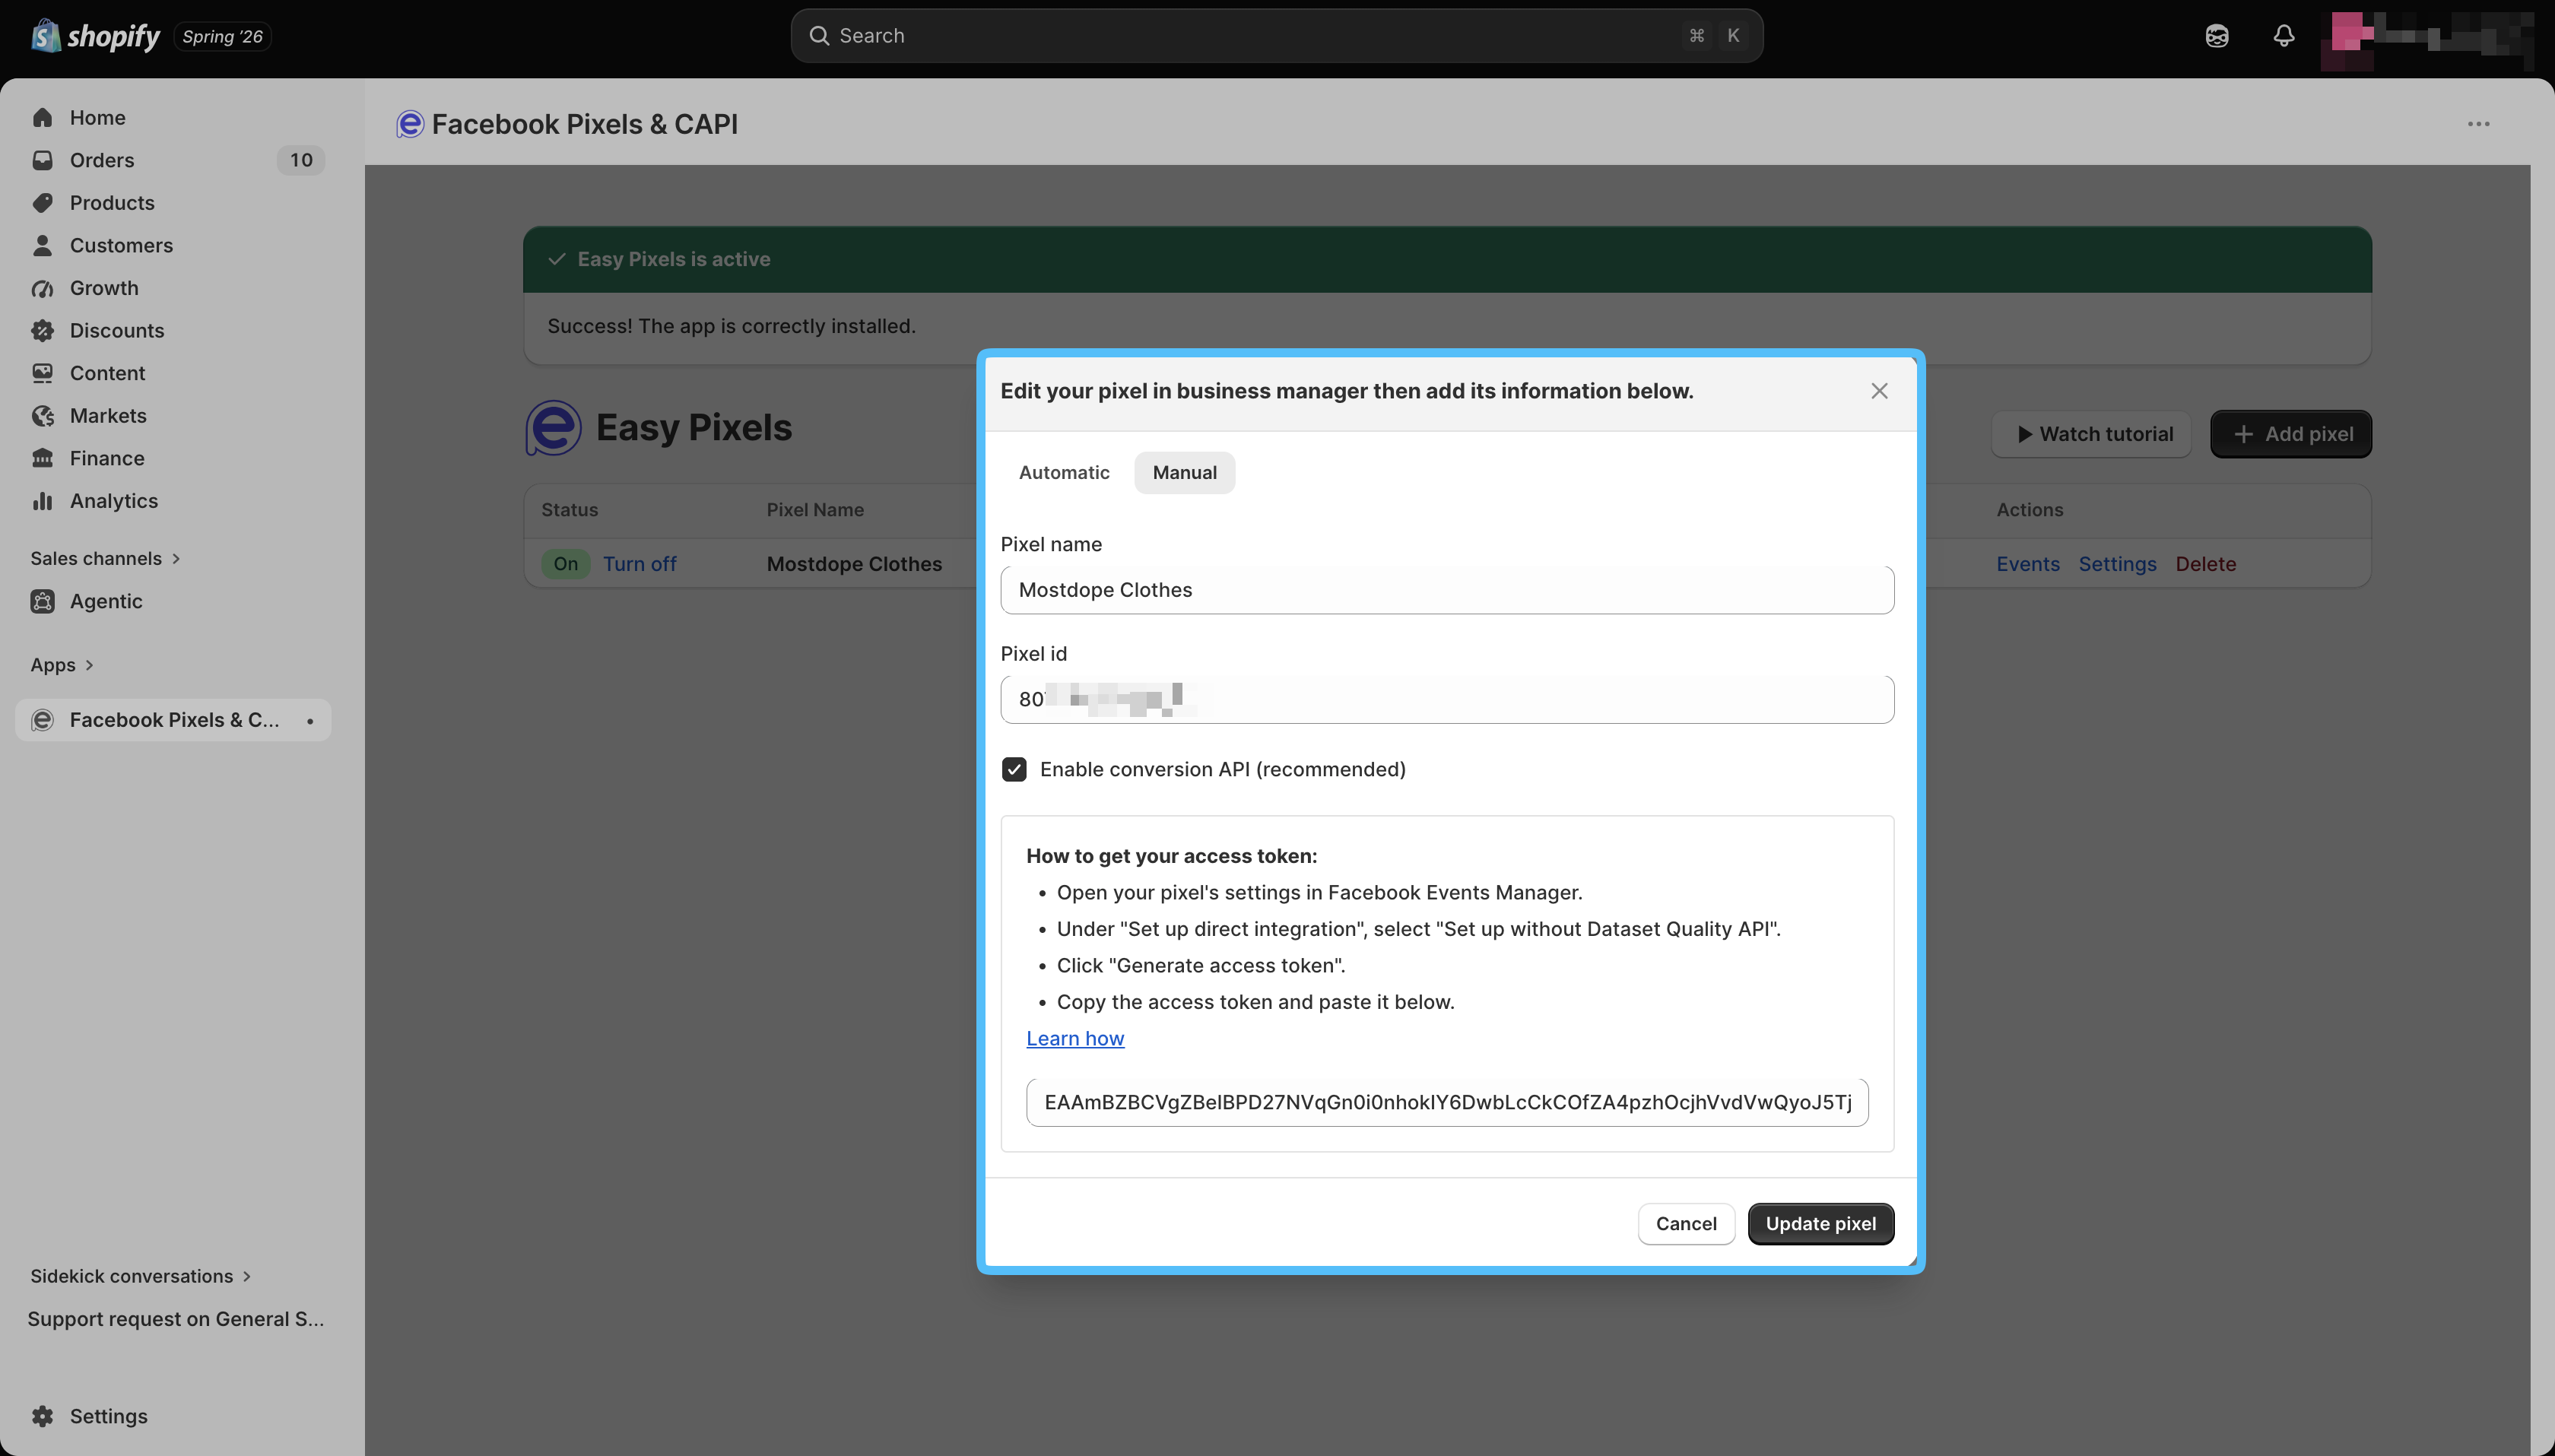
Task: Expand the Sales channels section
Action: [x=105, y=559]
